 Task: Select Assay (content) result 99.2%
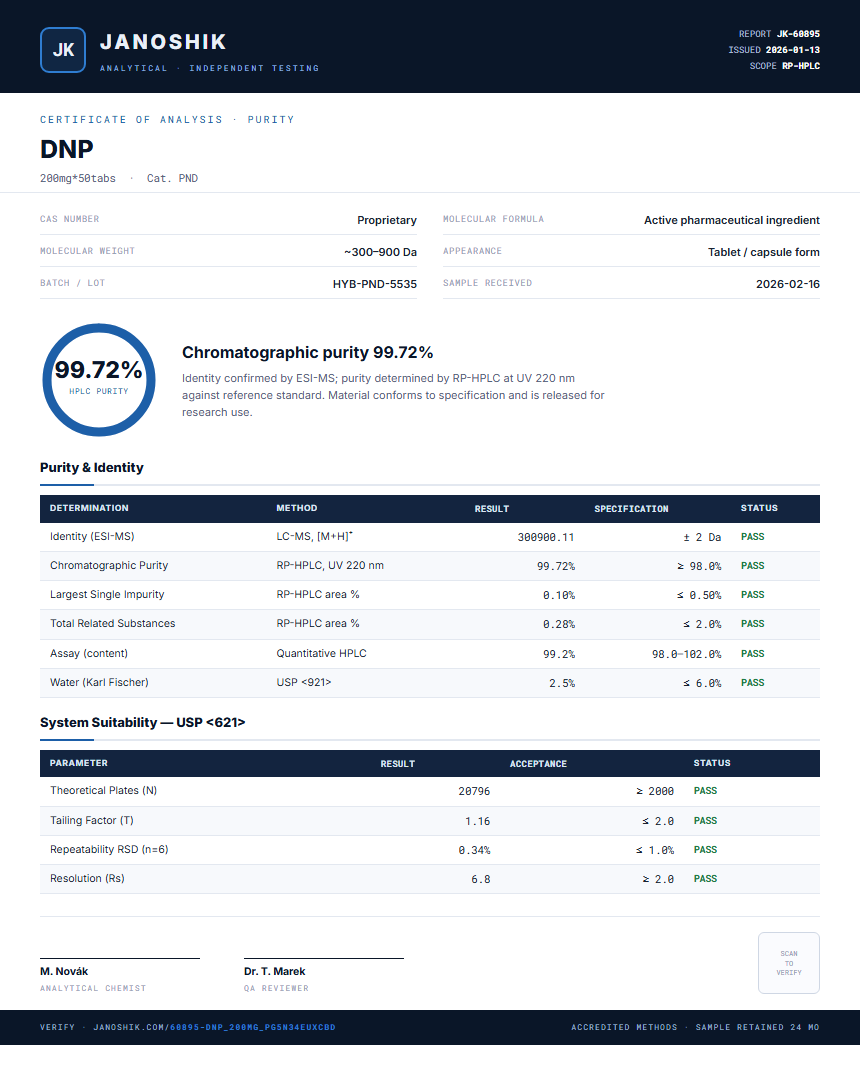559,654
